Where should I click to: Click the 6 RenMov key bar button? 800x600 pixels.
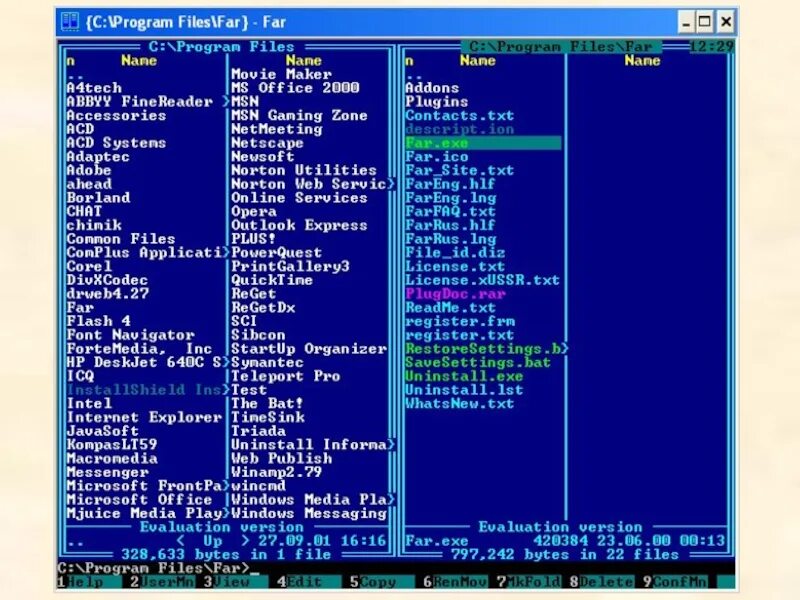(x=455, y=582)
